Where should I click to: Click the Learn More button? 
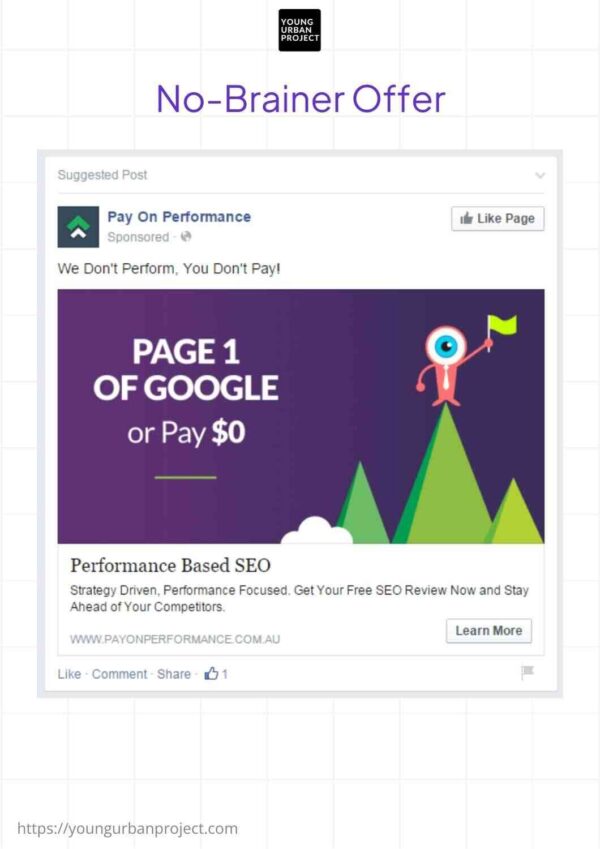tap(488, 630)
